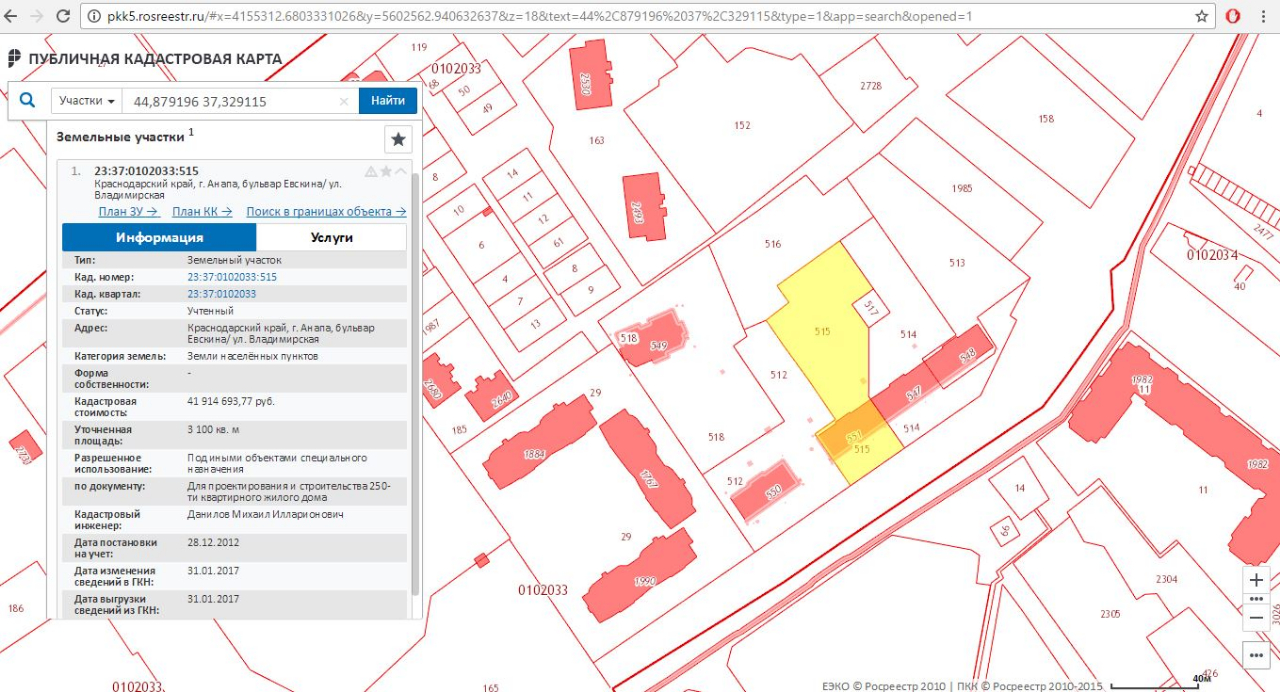This screenshot has height=692, width=1280.
Task: Open the favorites star button in results panel
Action: [x=398, y=139]
